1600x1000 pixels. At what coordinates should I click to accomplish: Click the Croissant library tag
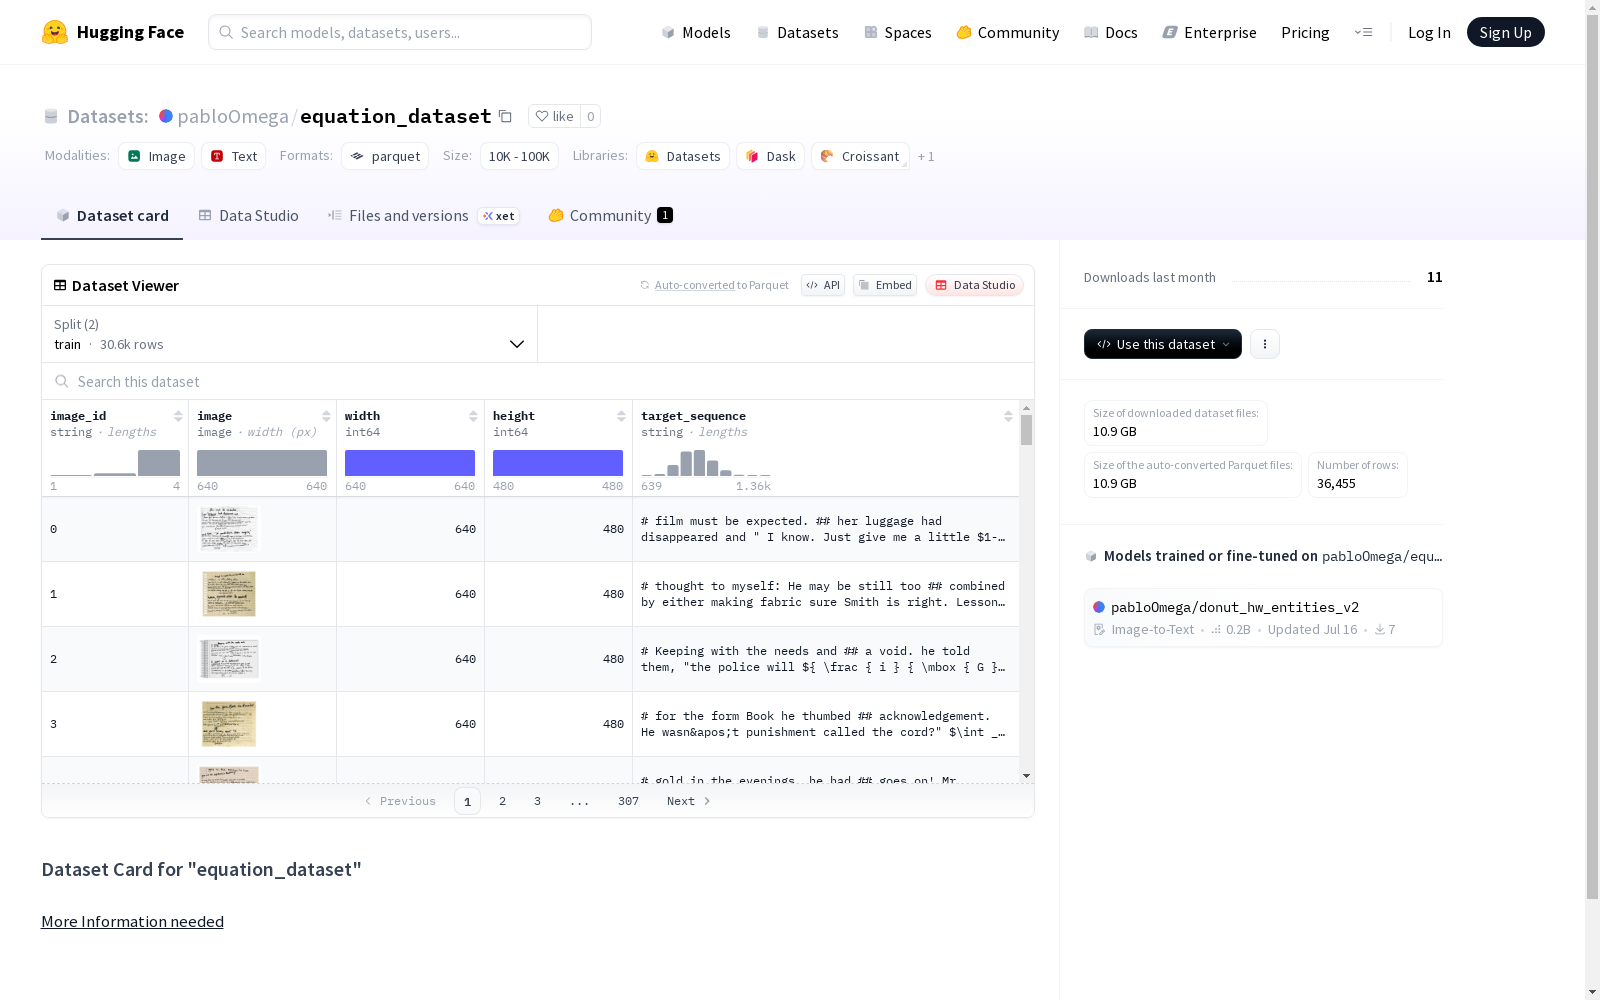(861, 156)
